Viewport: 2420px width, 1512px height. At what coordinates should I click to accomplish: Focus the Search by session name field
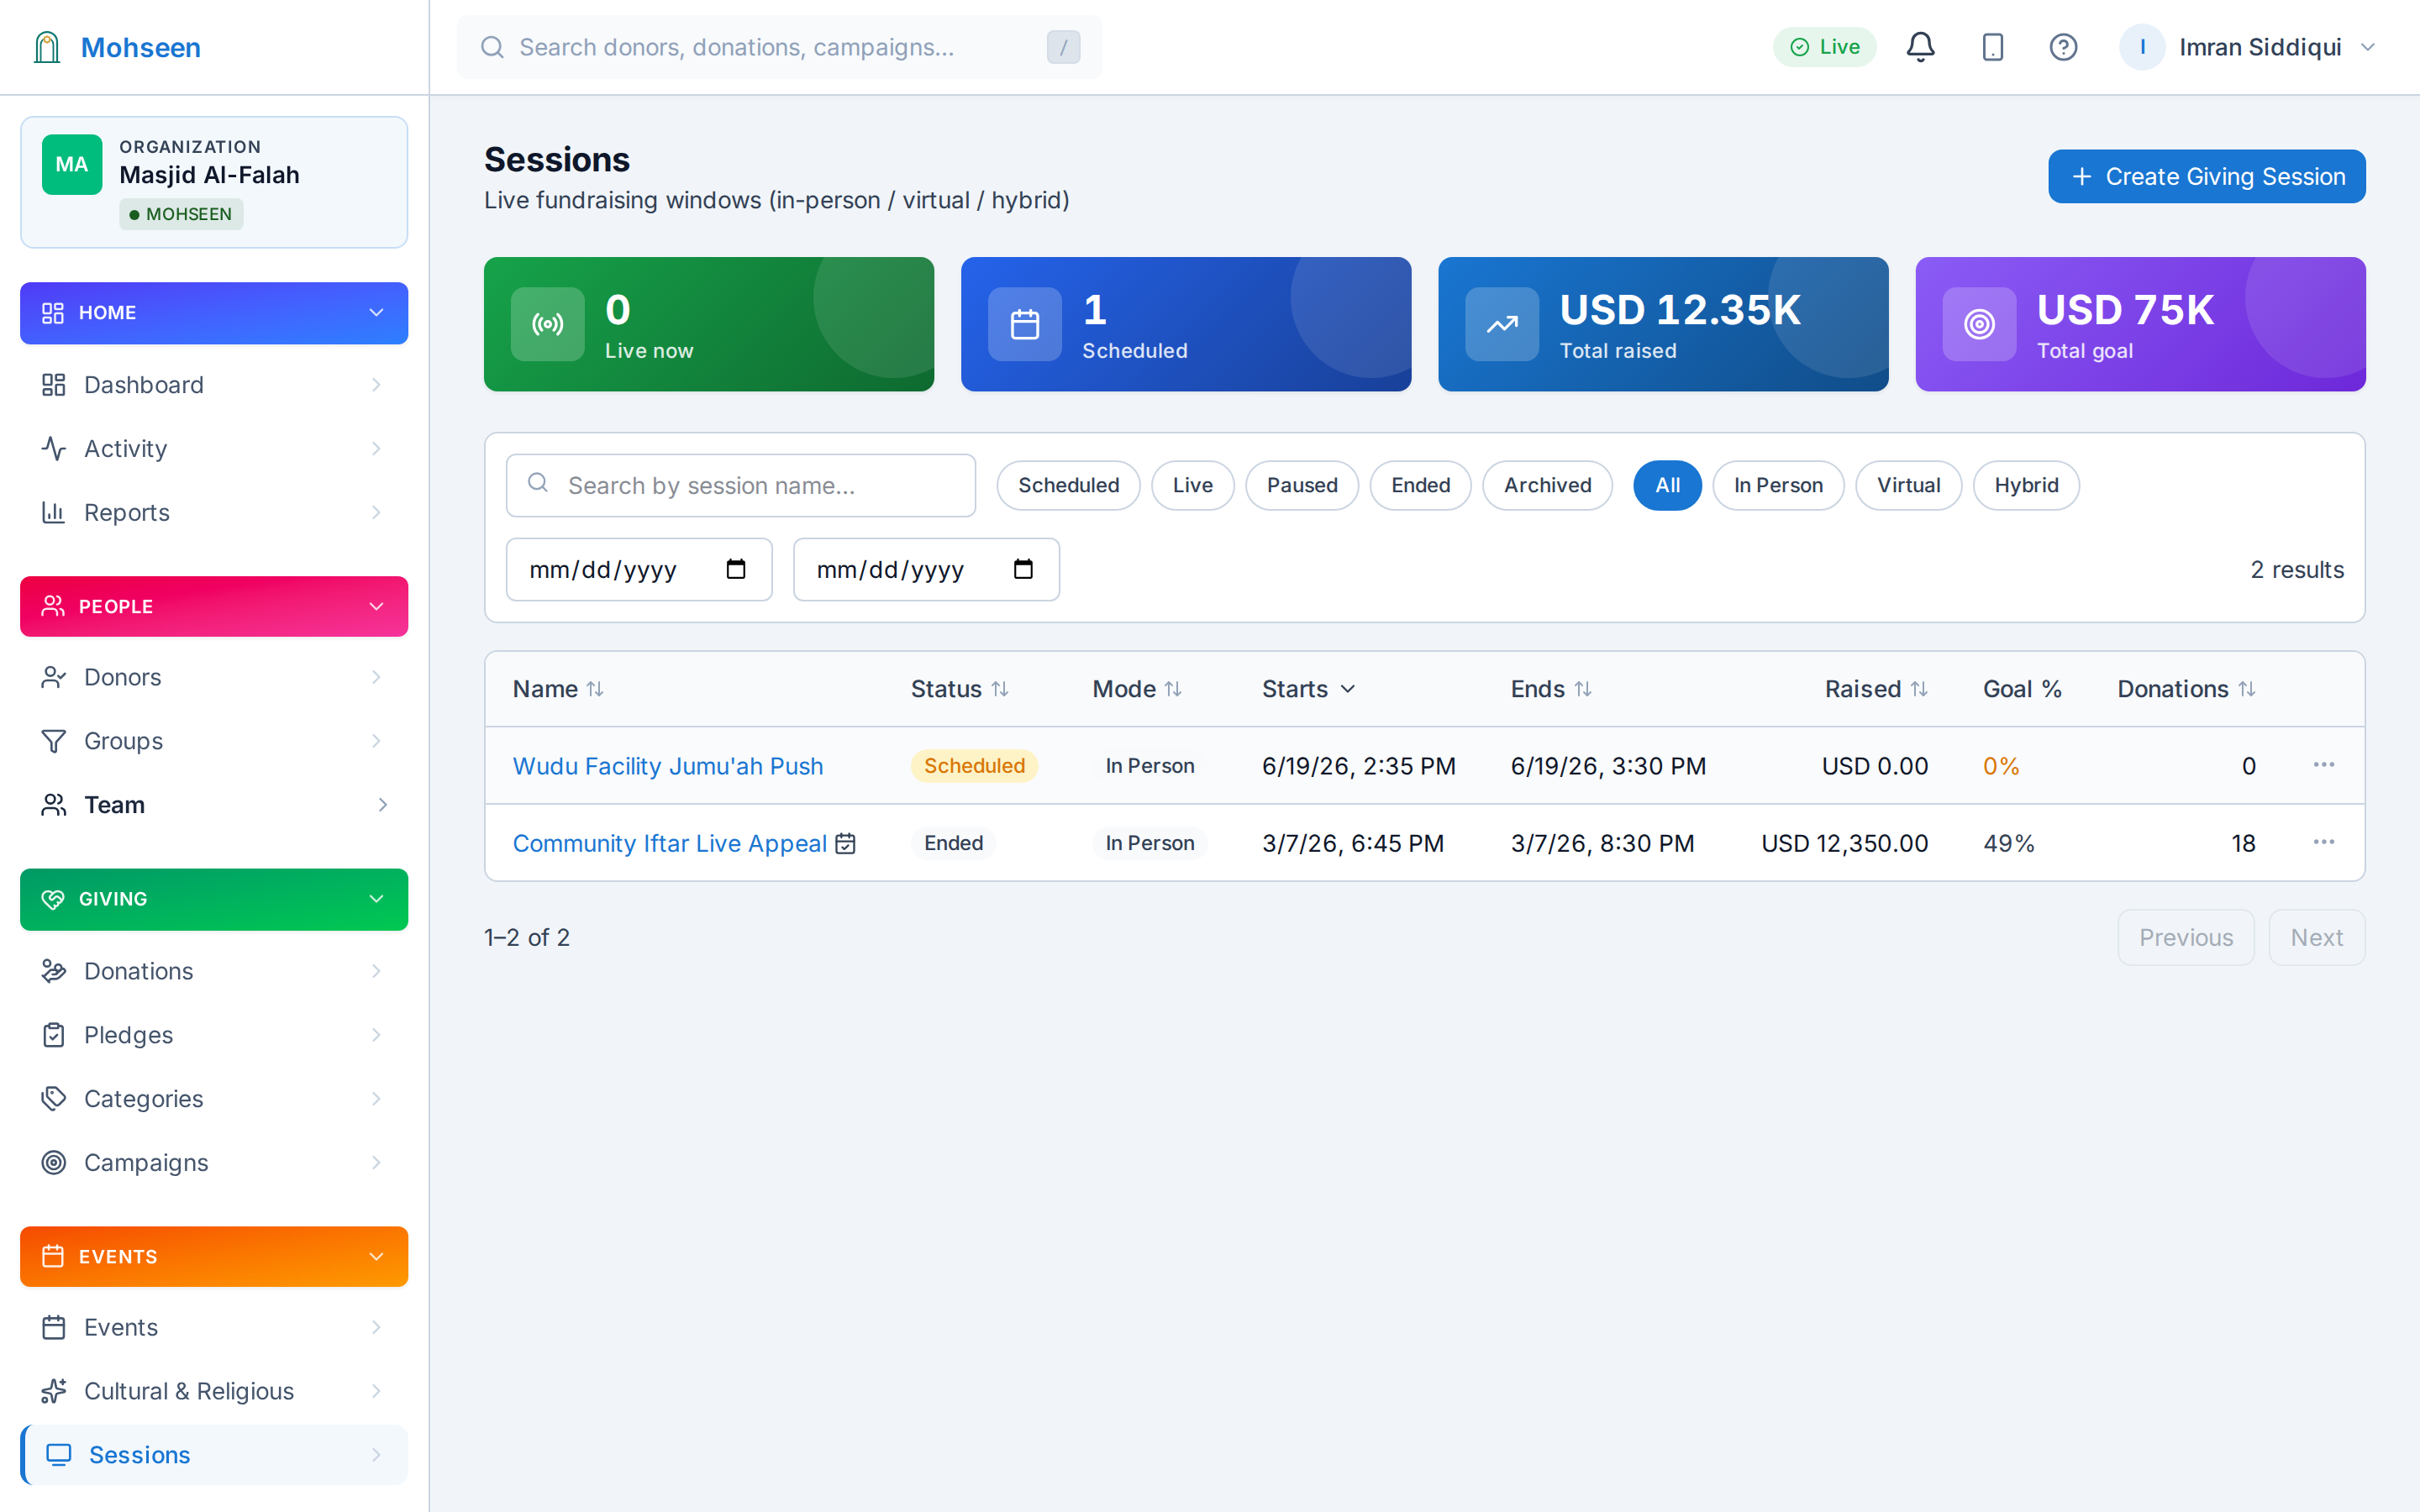[740, 485]
